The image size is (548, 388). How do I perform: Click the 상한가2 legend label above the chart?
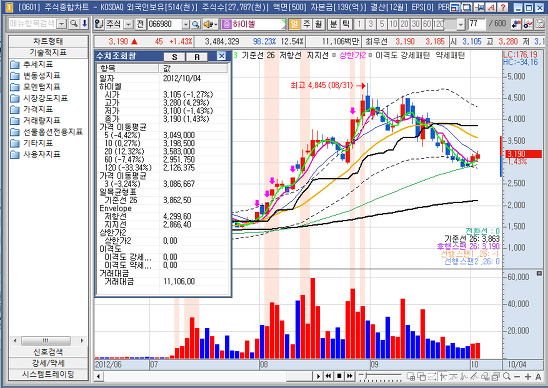352,56
